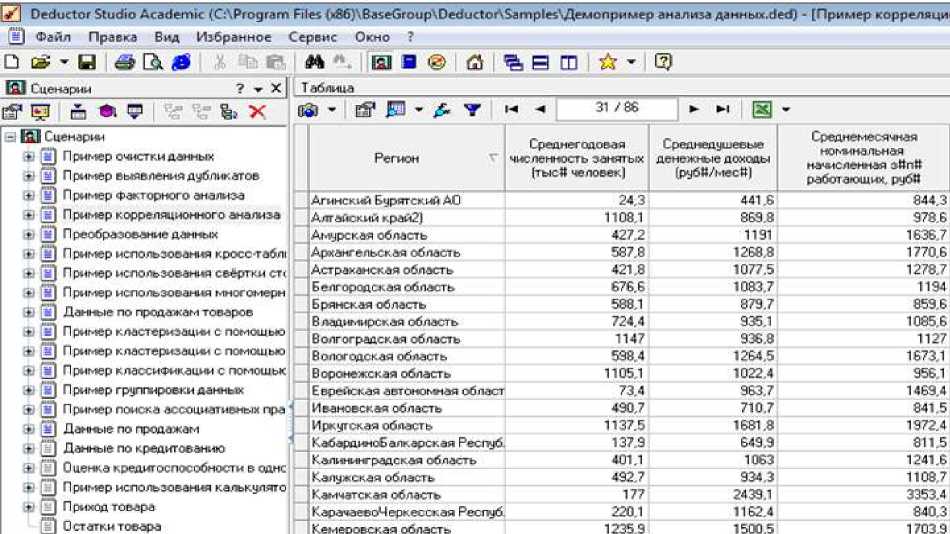Go to the next record arrow
The image size is (950, 534).
[694, 109]
